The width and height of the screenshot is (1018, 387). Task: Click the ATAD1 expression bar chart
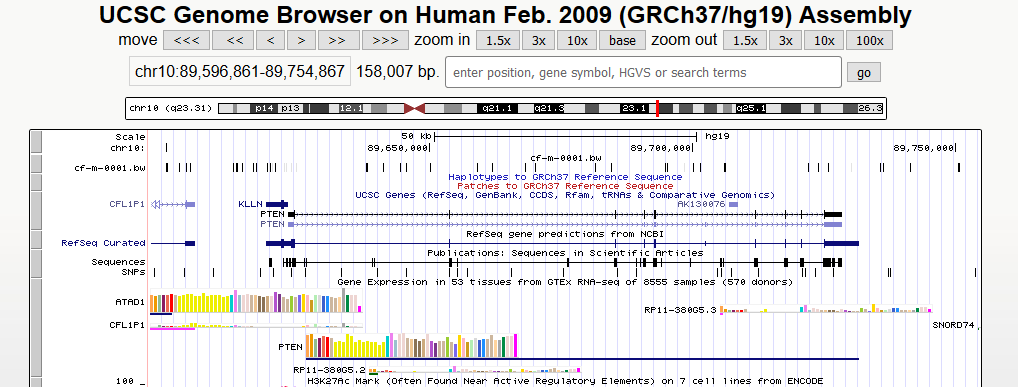click(x=255, y=302)
